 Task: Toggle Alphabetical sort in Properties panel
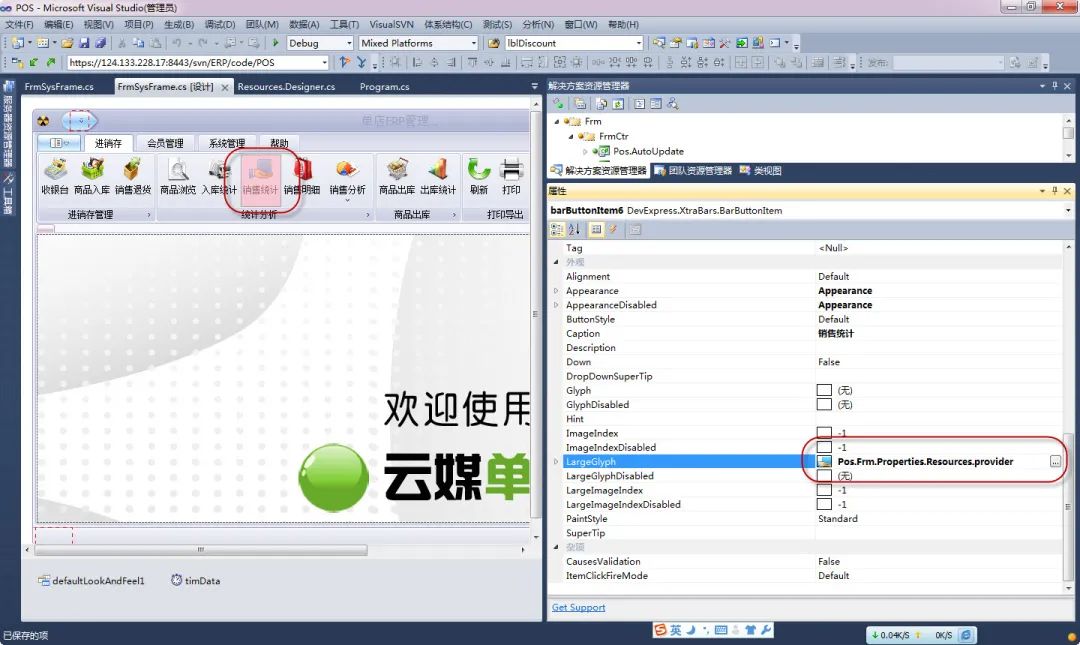tap(574, 229)
